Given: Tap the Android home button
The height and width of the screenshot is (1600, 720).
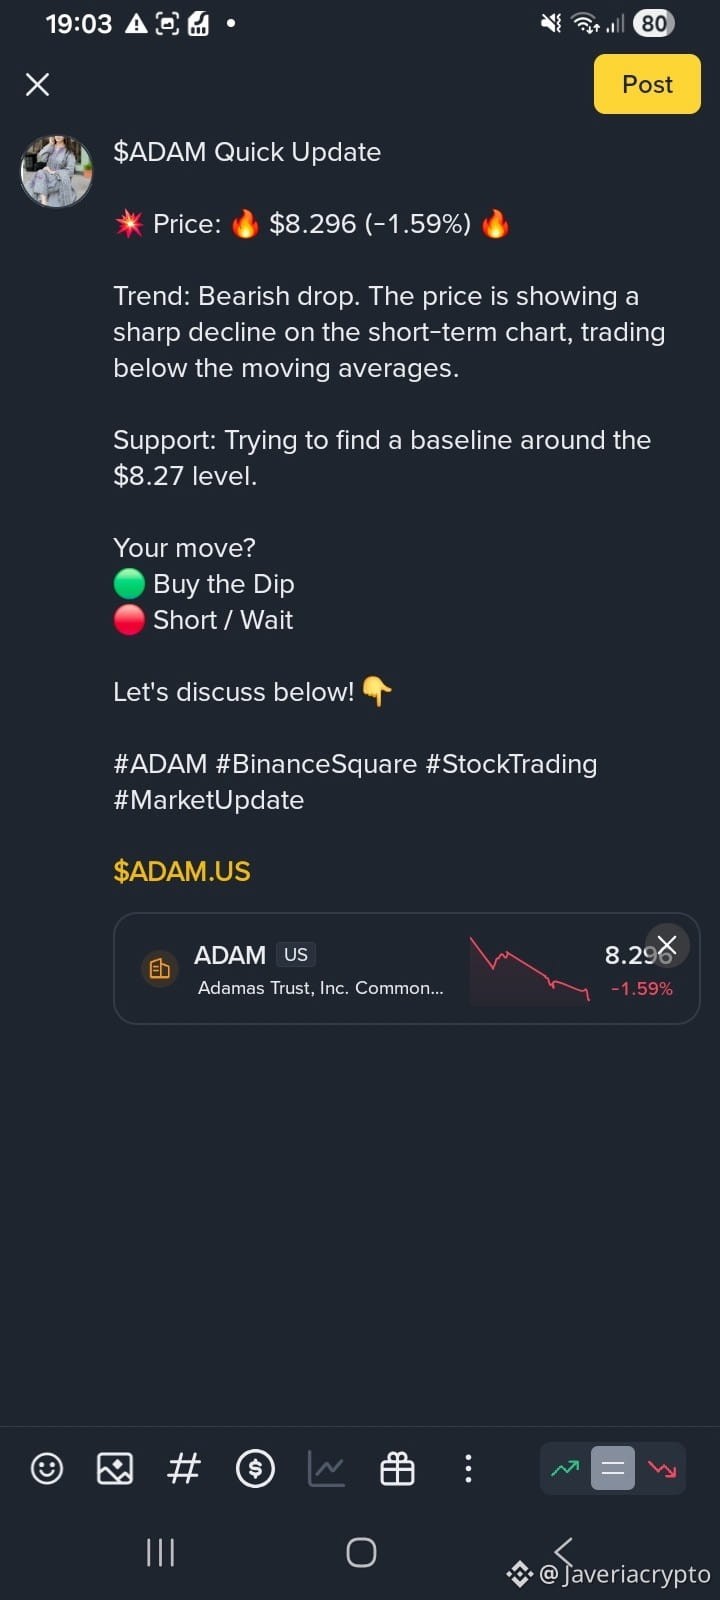Looking at the screenshot, I should coord(361,1552).
